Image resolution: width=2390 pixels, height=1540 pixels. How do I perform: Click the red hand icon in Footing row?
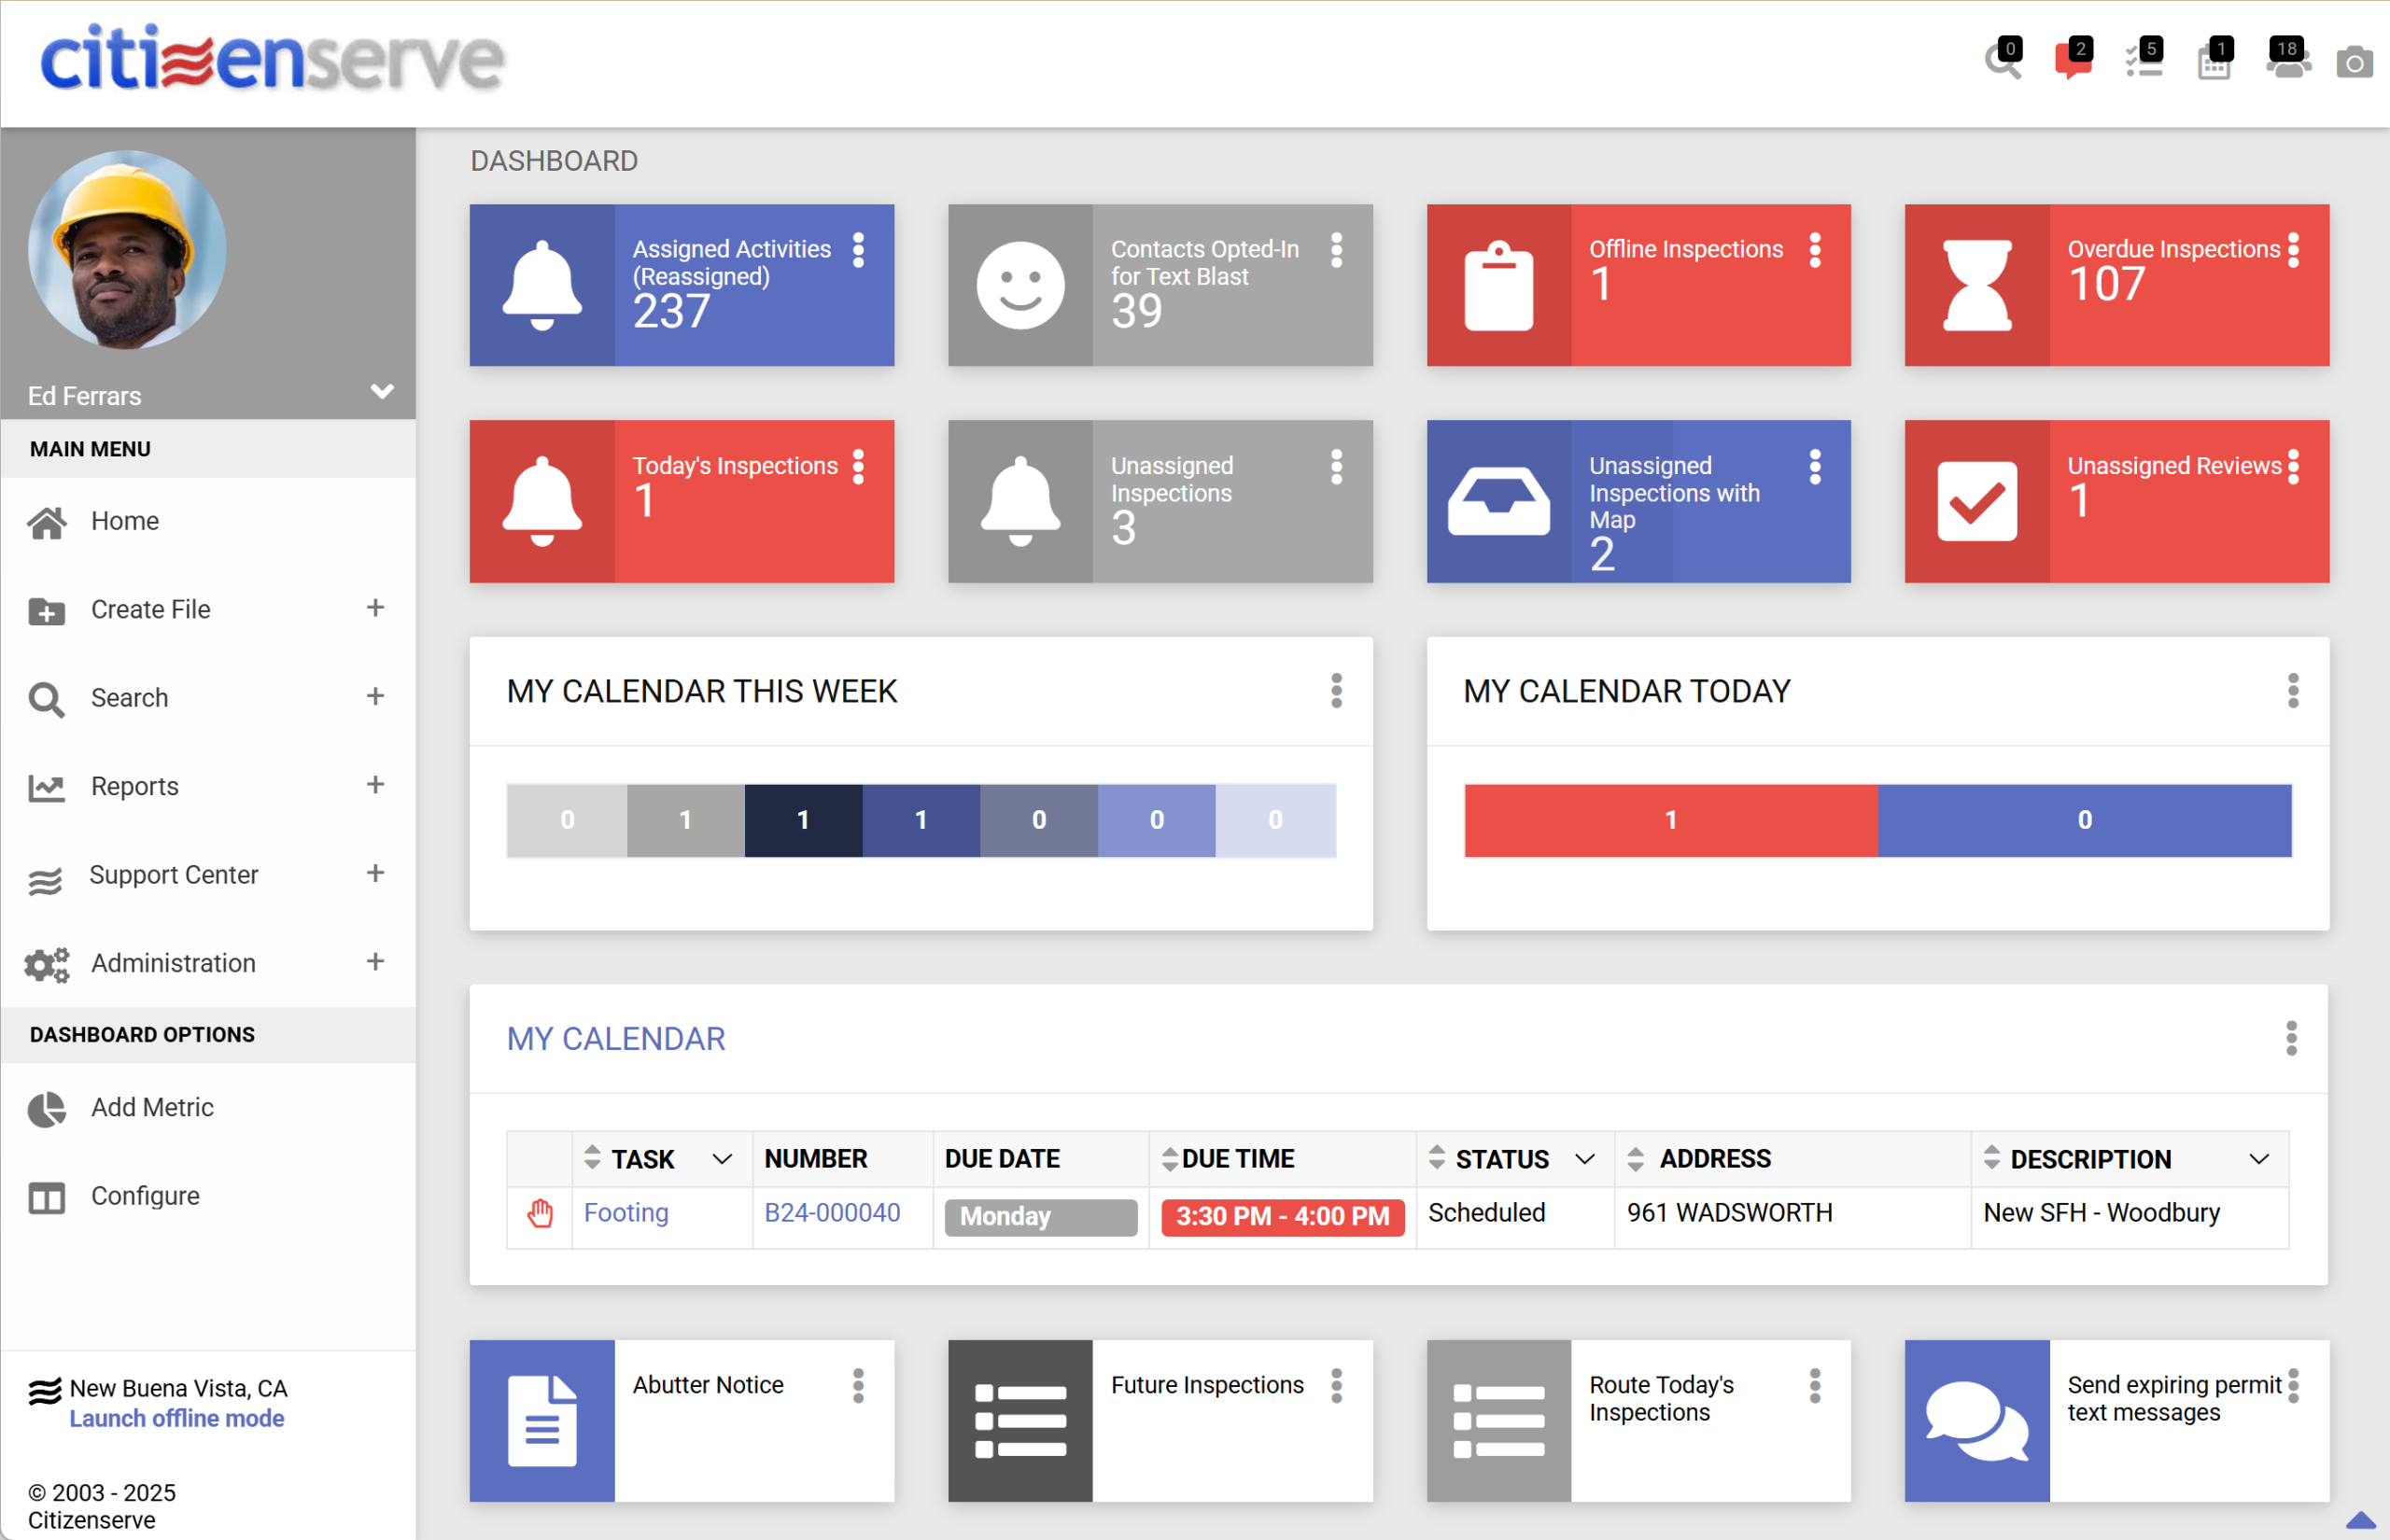click(540, 1214)
